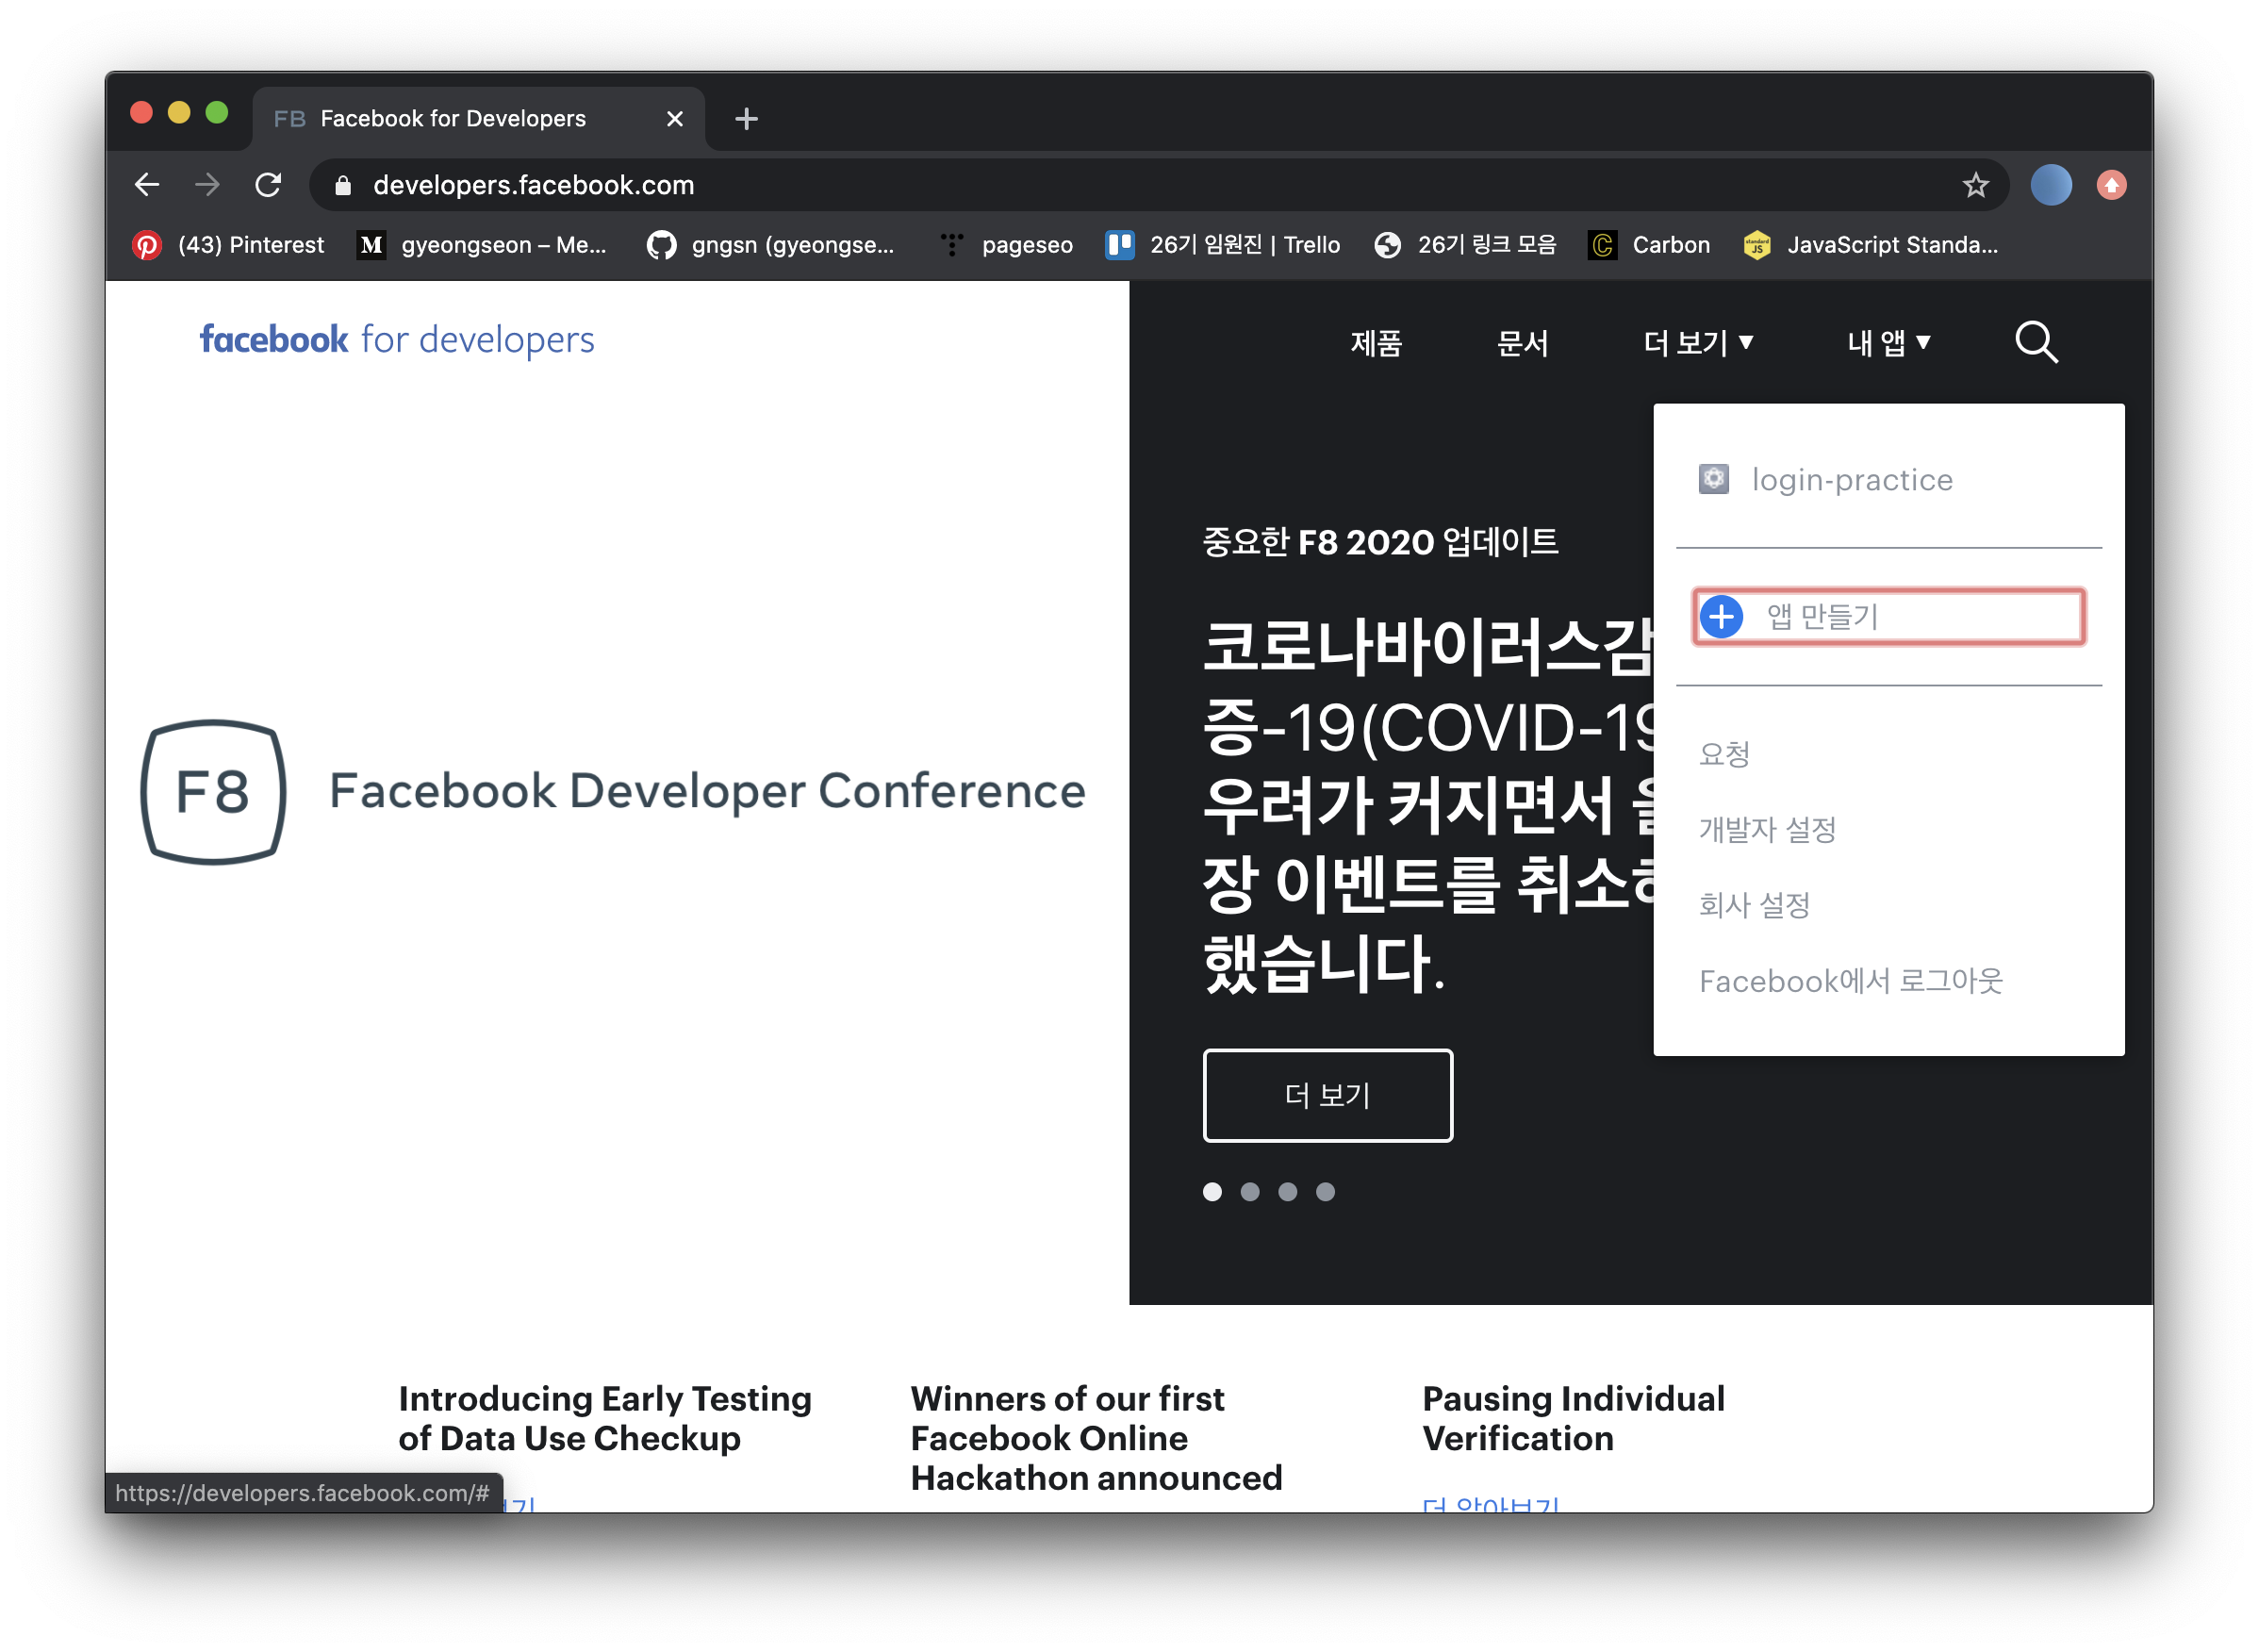Select the first carousel dot
2259x1652 pixels.
pos(1212,1191)
